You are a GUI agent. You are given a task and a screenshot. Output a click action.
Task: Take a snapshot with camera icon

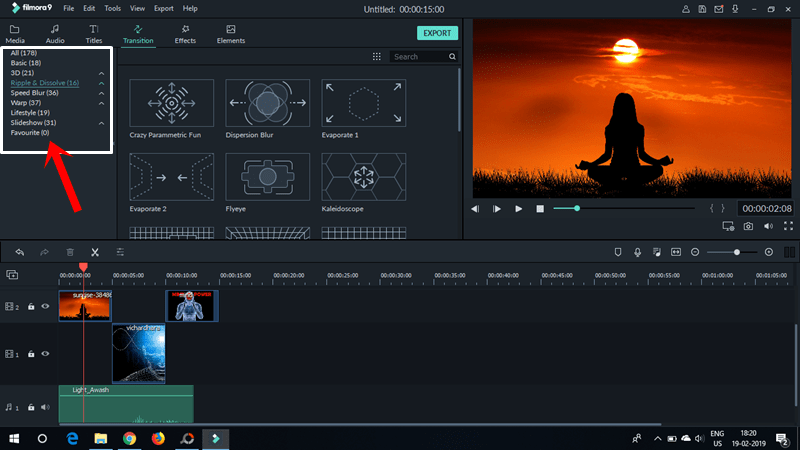tap(748, 226)
